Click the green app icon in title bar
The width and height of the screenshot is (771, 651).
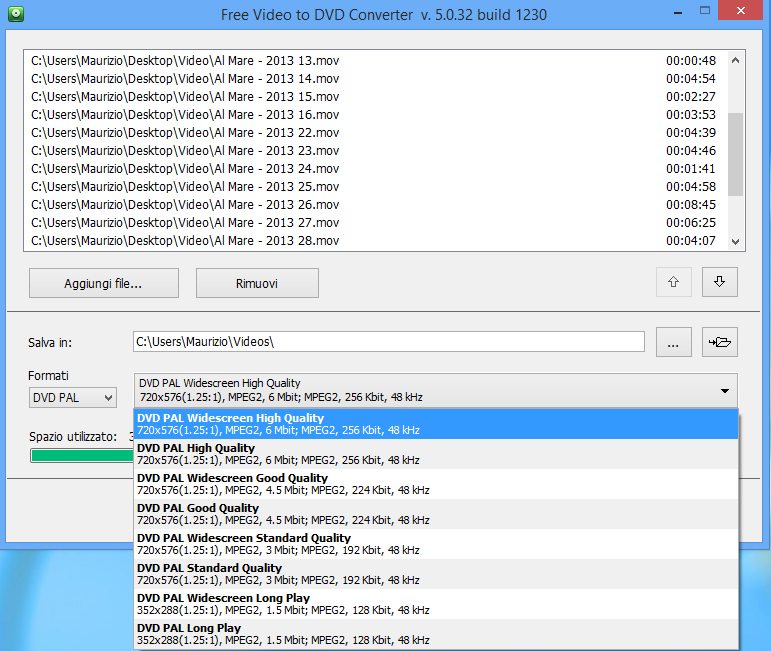[13, 16]
